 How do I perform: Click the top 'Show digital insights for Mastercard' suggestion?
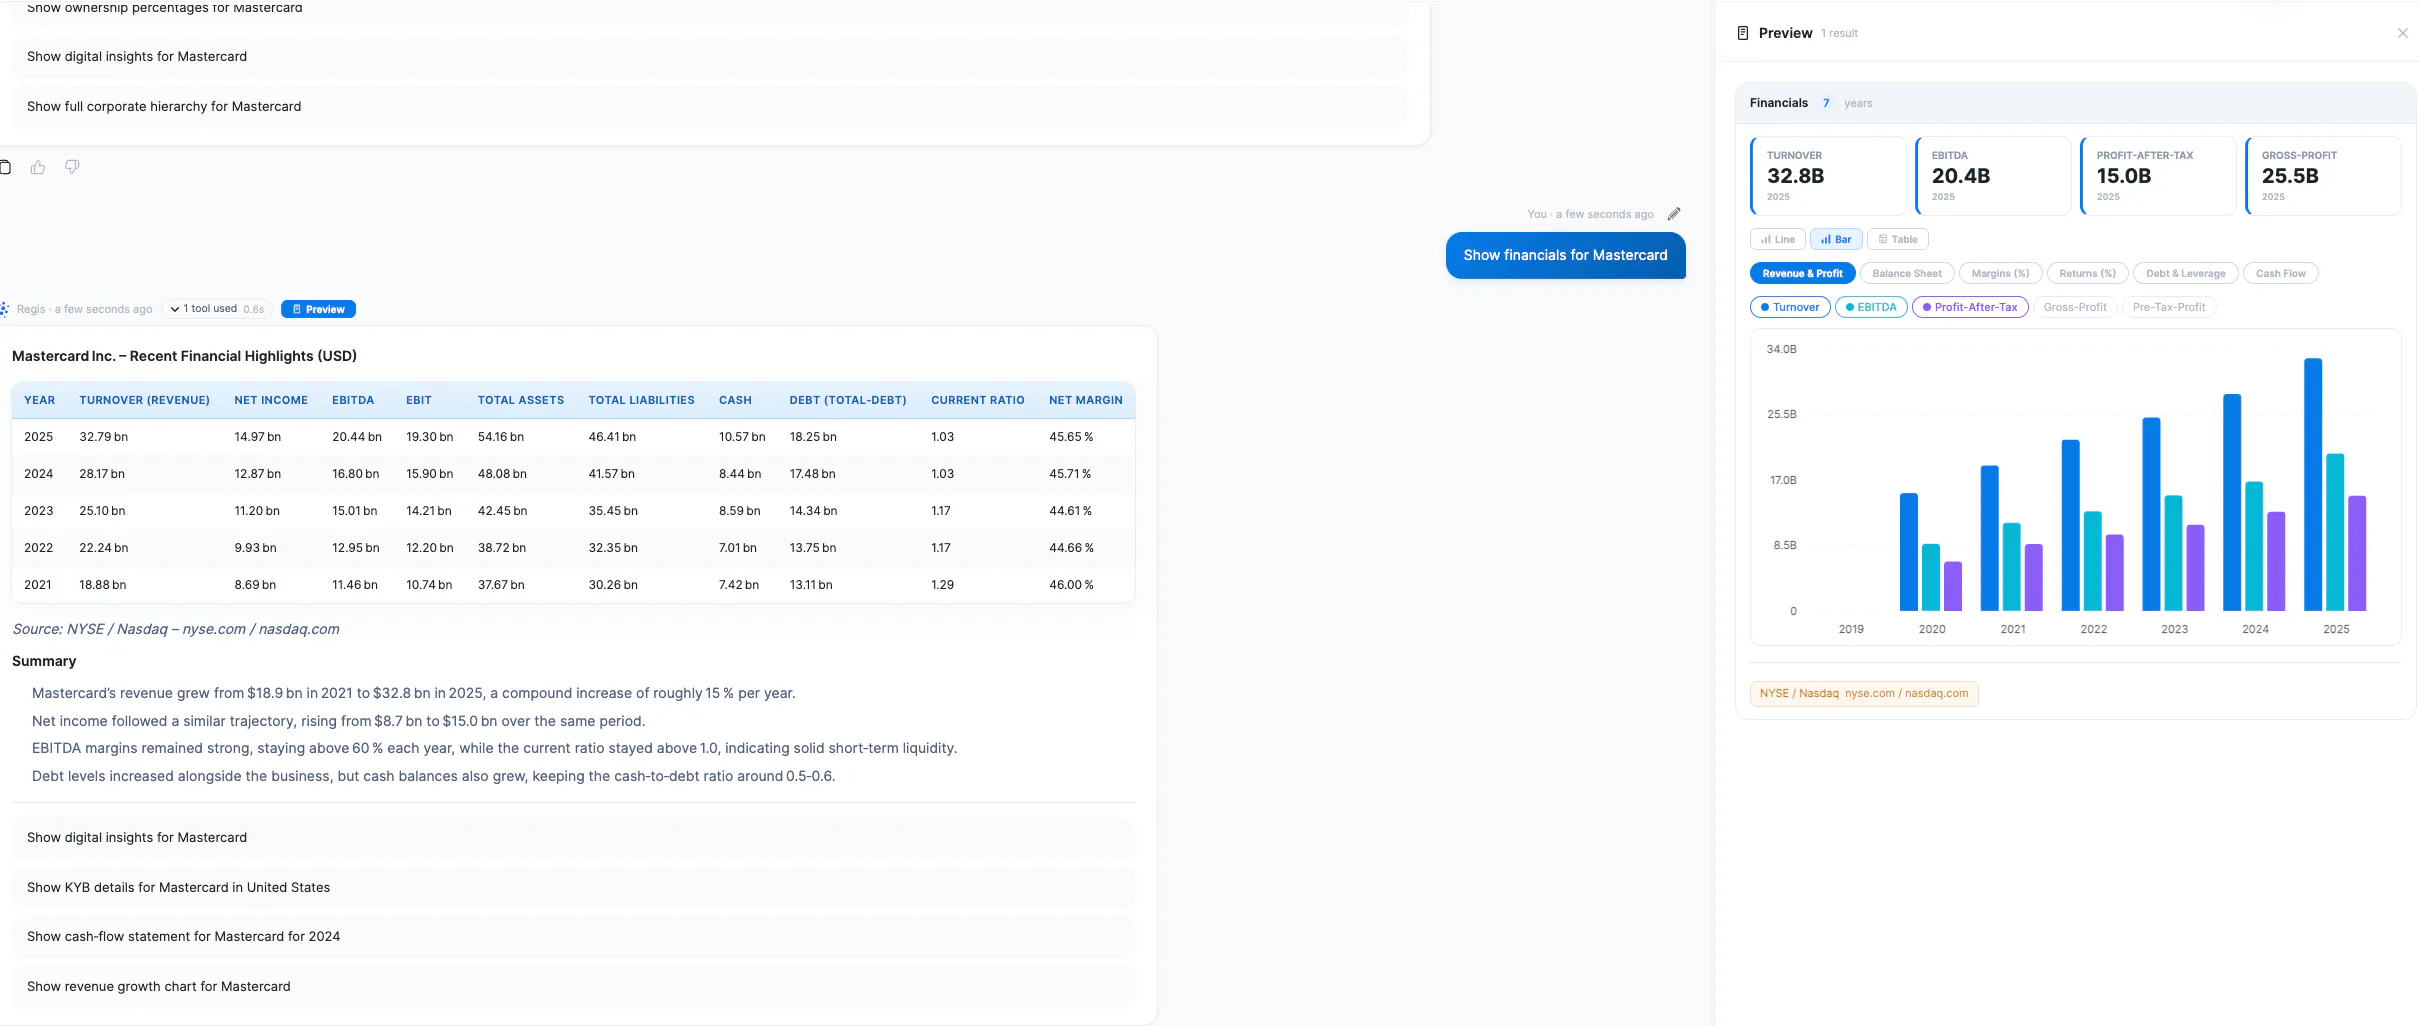click(x=709, y=57)
